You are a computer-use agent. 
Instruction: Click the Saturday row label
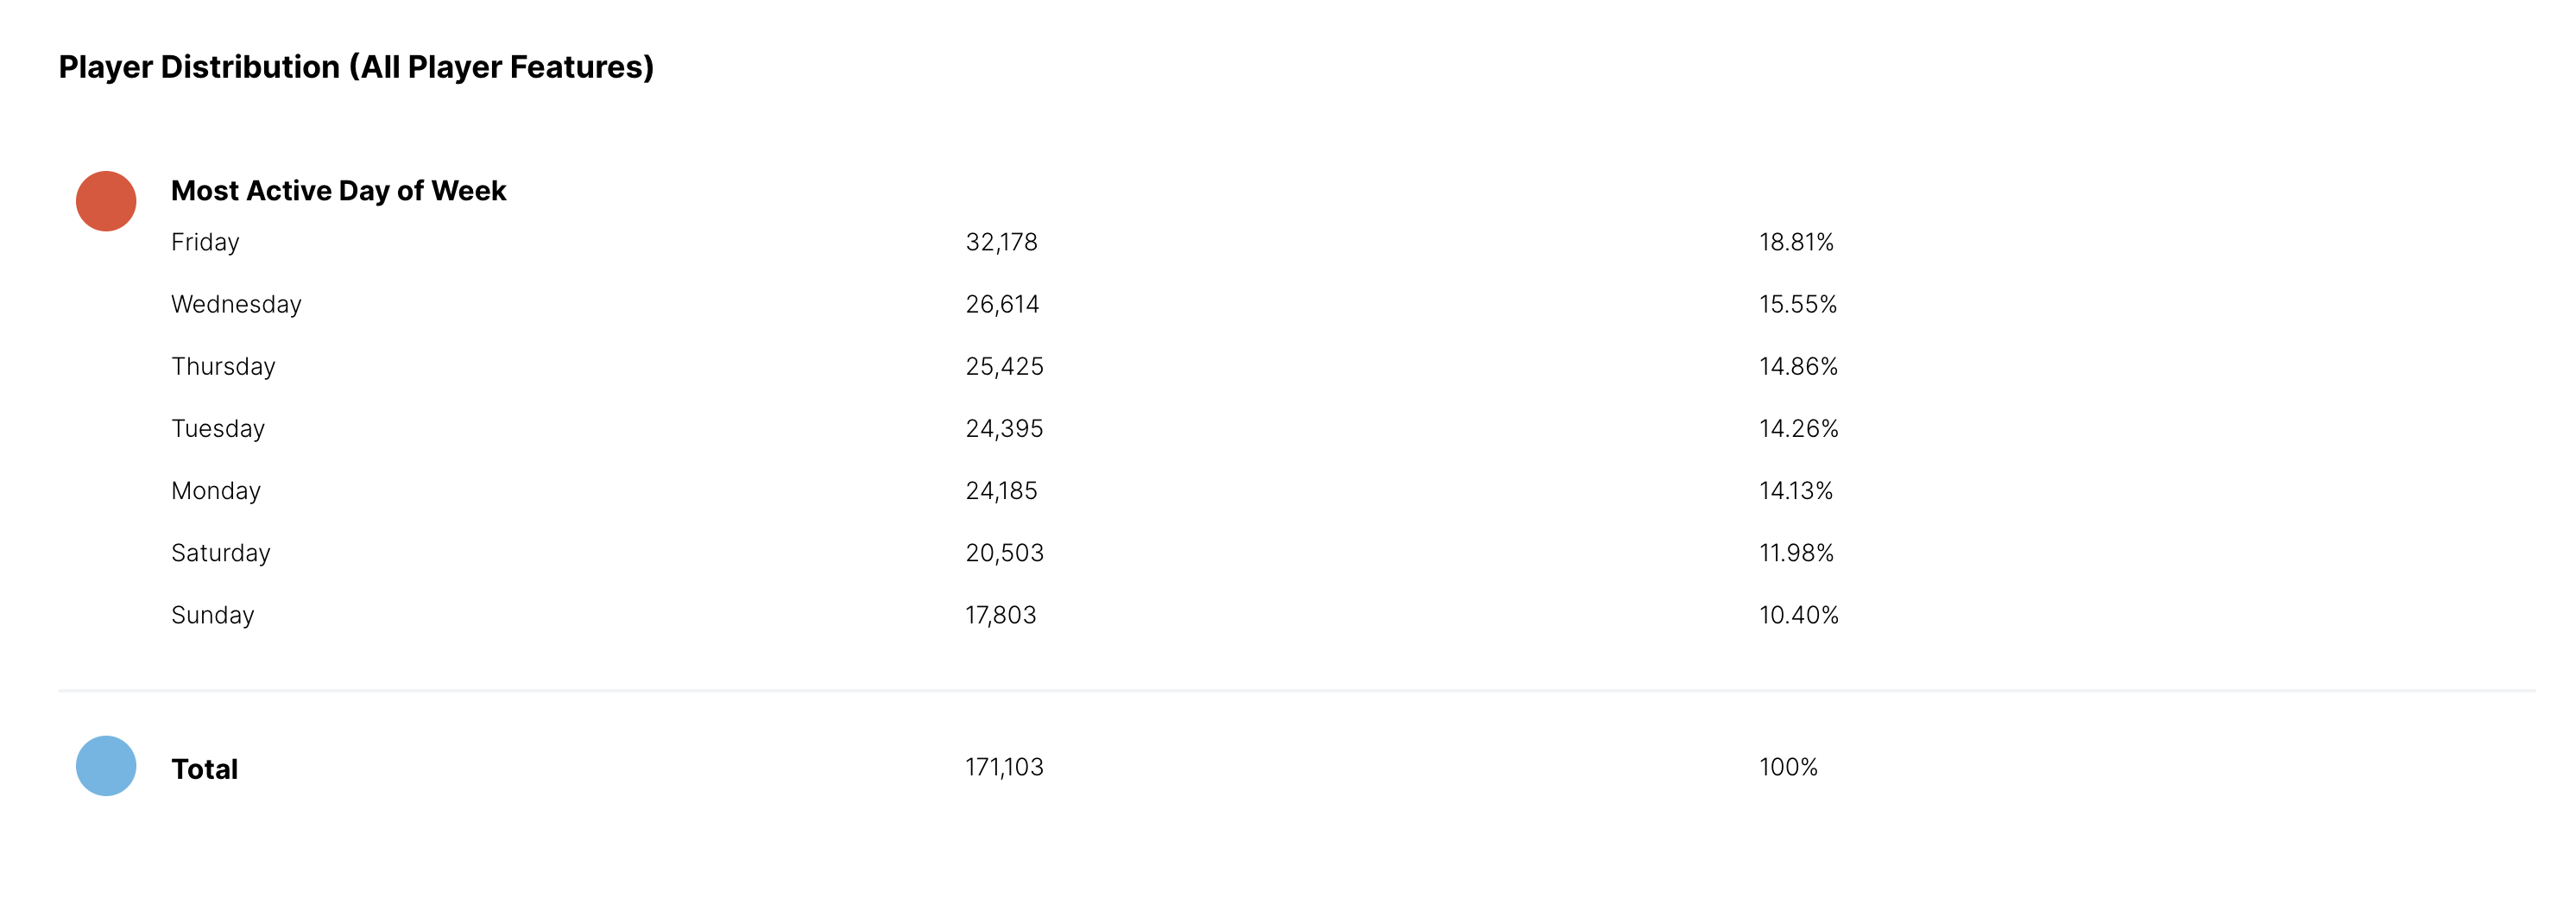221,552
